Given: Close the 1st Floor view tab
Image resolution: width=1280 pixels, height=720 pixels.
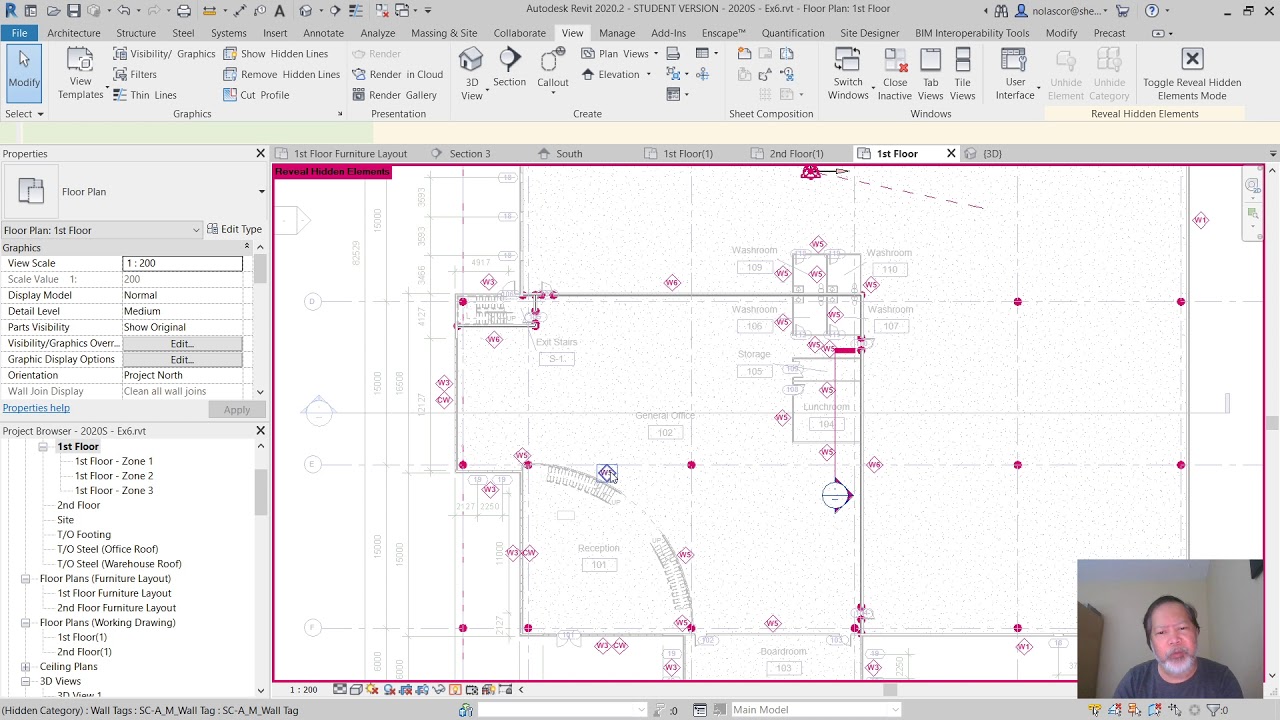Looking at the screenshot, I should coord(951,154).
